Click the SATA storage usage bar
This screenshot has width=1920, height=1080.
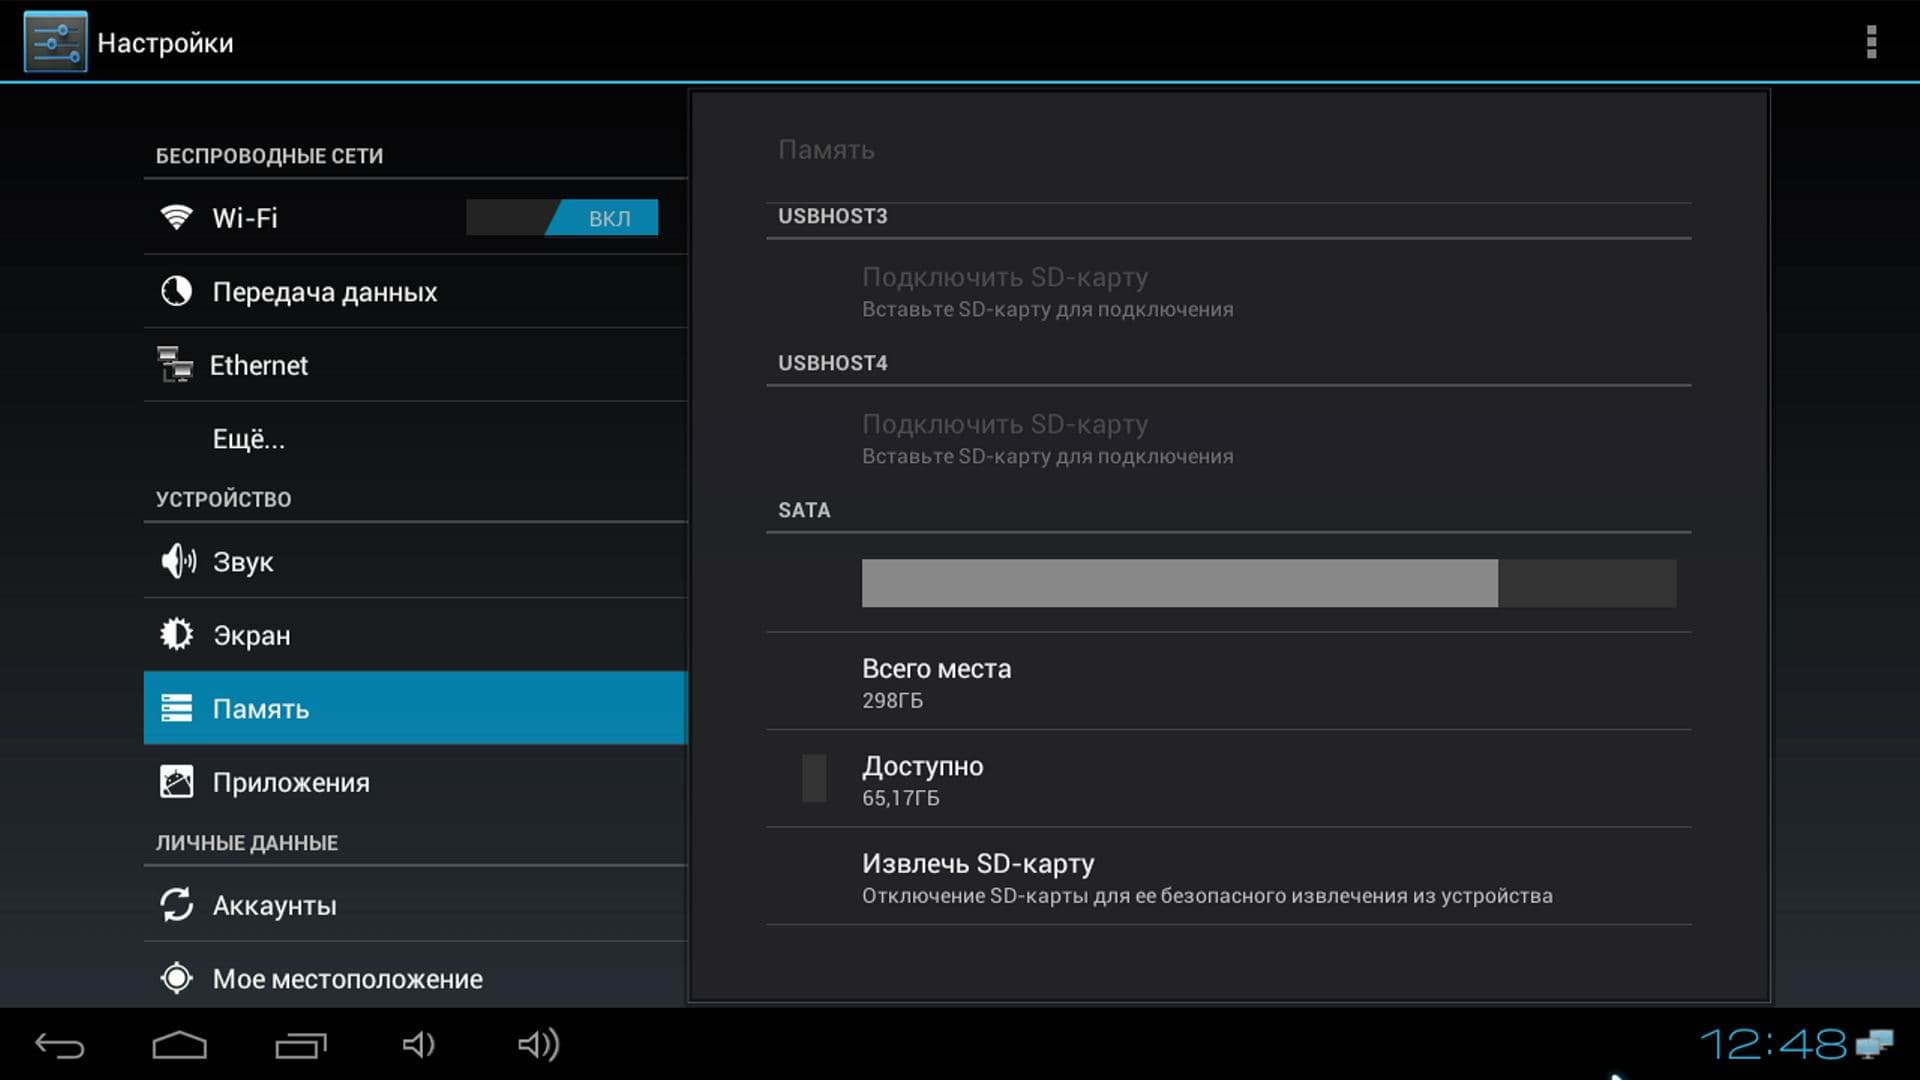point(1268,583)
